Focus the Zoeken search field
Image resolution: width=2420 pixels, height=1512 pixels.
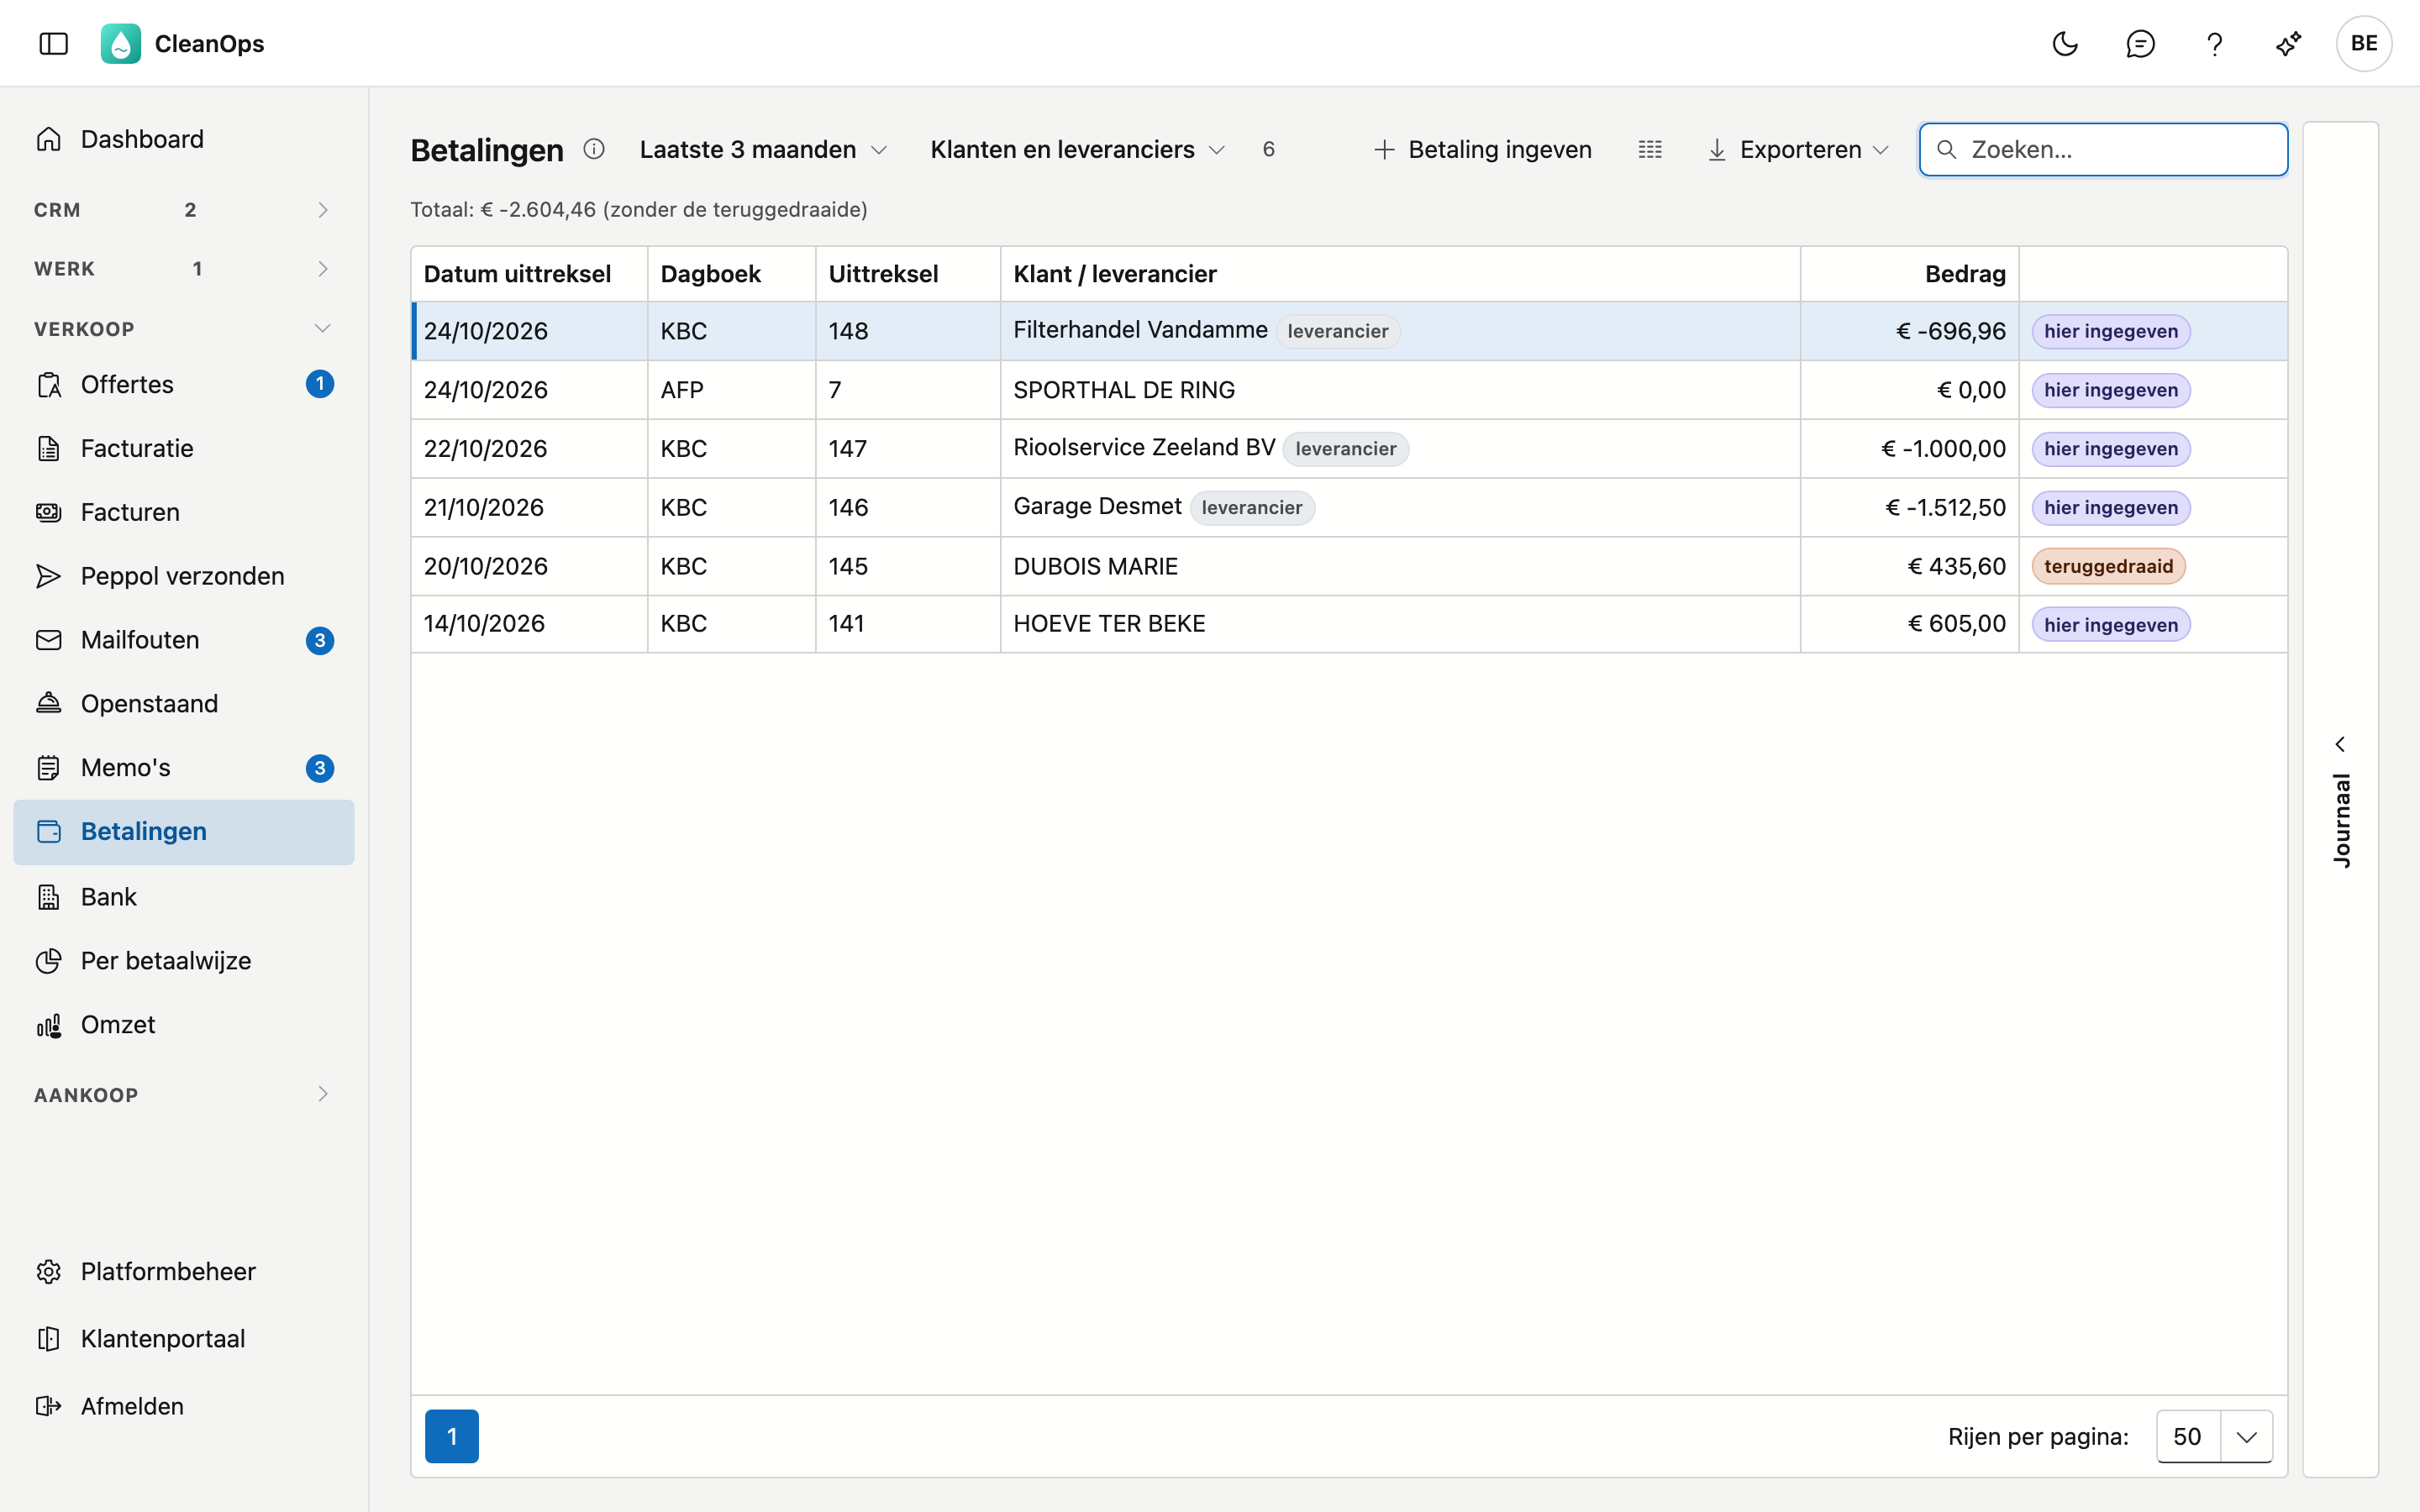[2103, 150]
